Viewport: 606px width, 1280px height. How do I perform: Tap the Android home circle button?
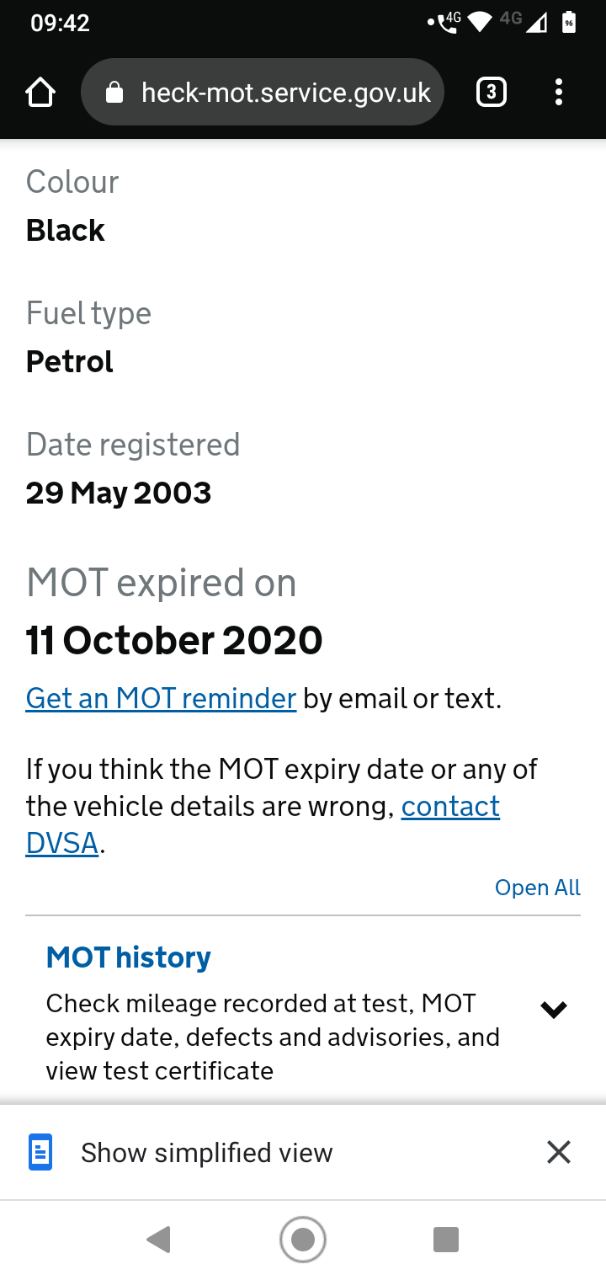click(303, 1240)
